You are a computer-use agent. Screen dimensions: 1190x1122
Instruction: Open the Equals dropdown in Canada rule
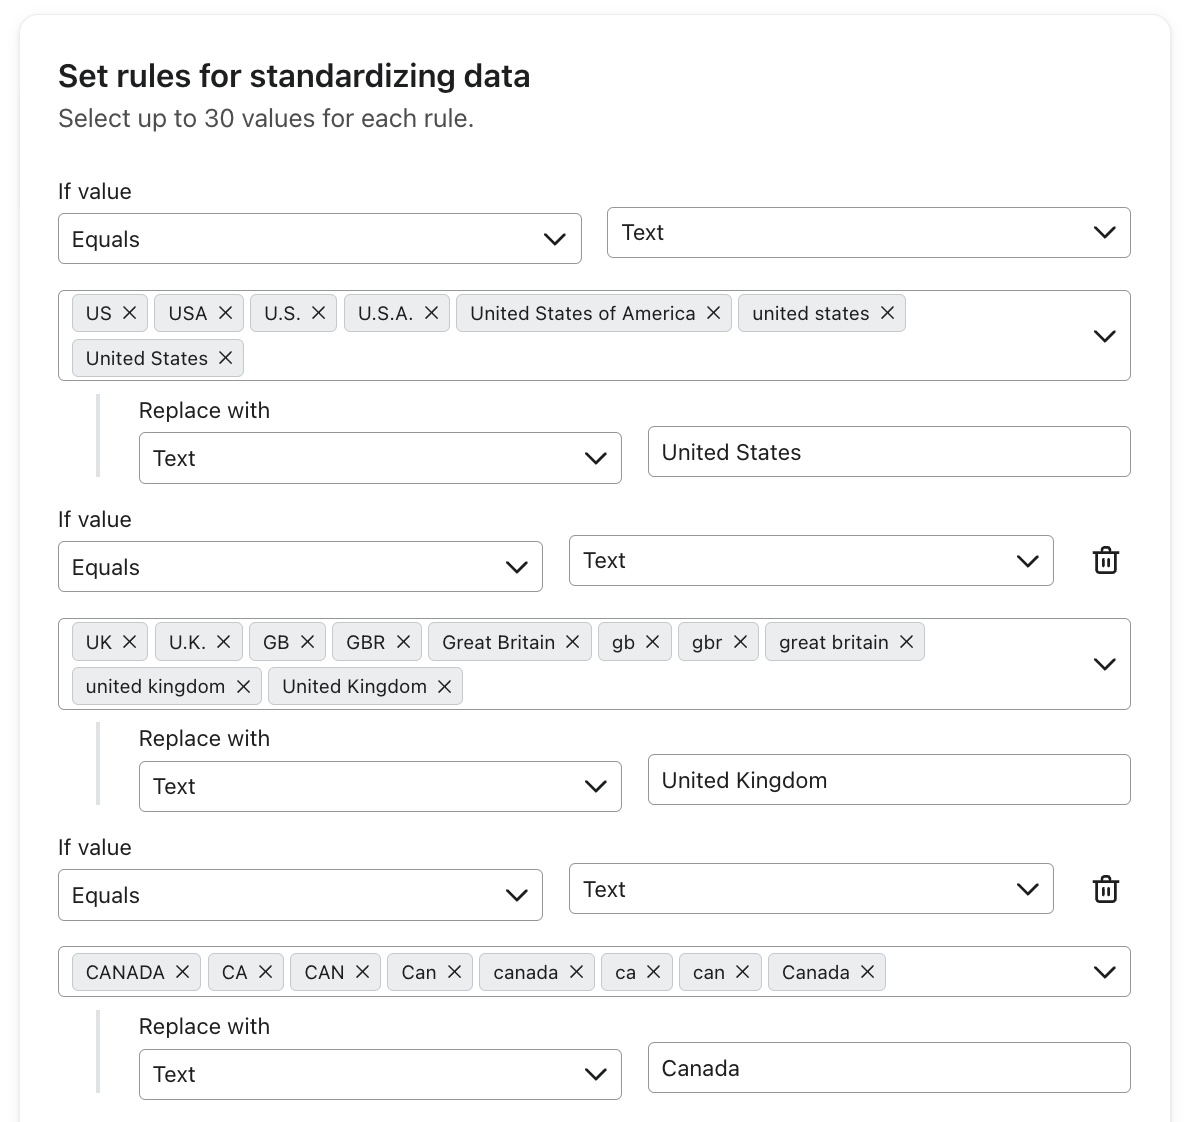pos(300,895)
